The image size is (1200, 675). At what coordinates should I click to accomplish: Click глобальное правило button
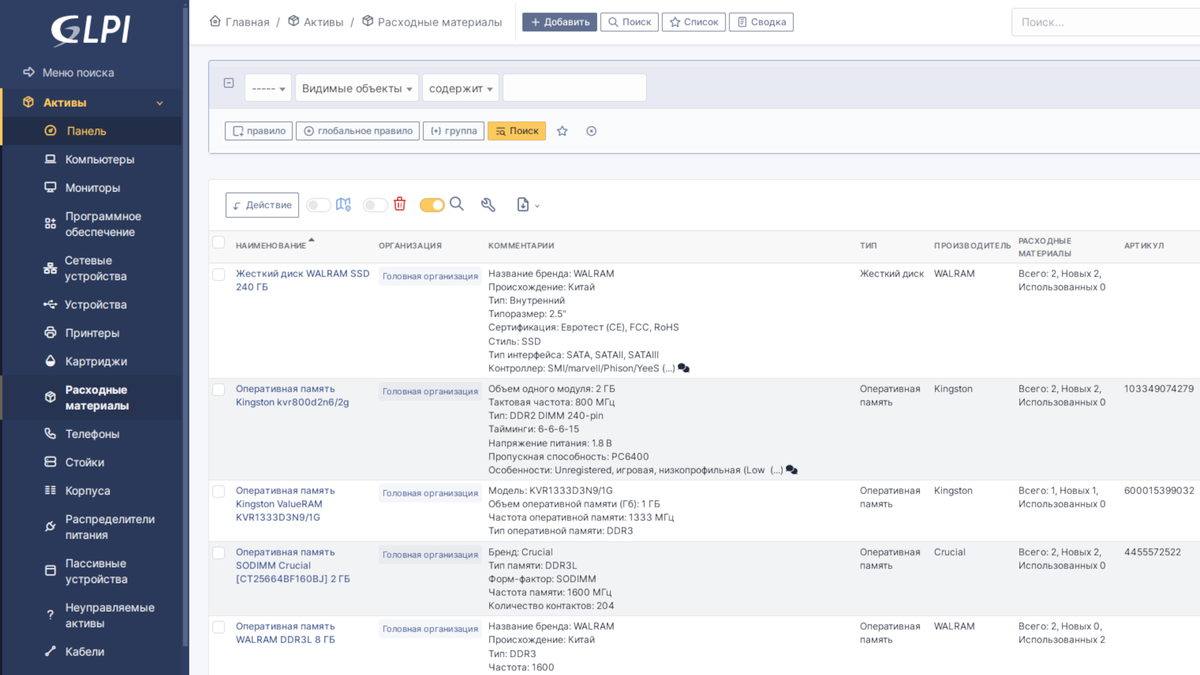(x=357, y=131)
